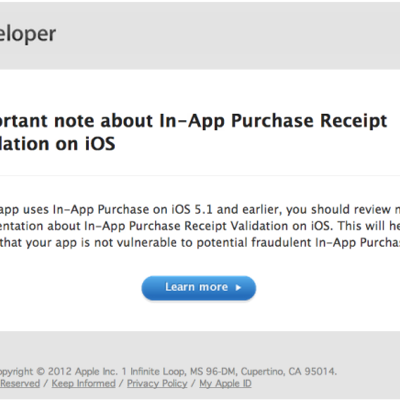
Task: Click 'Receipt Validation on iOS' in paragraph
Action: 258,226
